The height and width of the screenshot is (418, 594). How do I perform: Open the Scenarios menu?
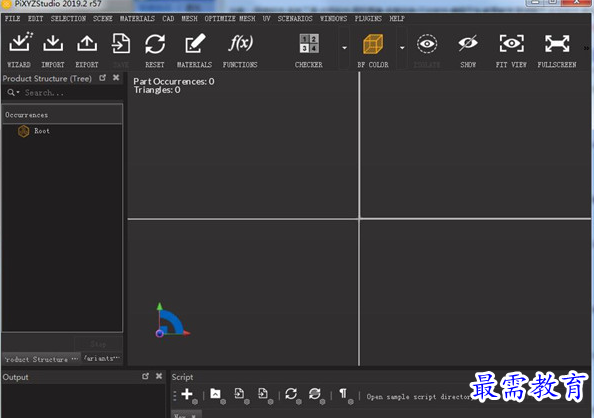[295, 19]
